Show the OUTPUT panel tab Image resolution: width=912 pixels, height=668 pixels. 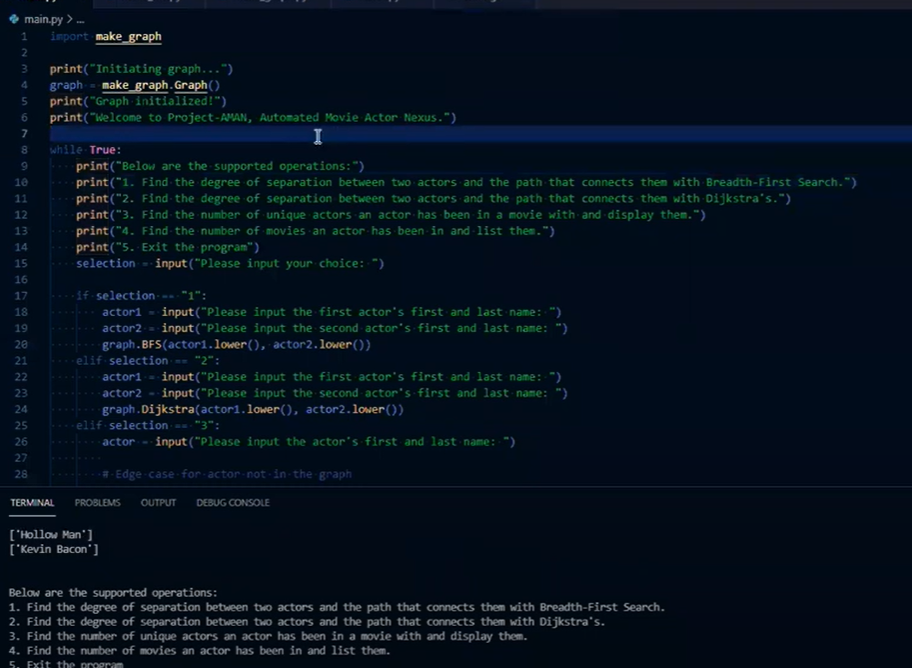158,503
